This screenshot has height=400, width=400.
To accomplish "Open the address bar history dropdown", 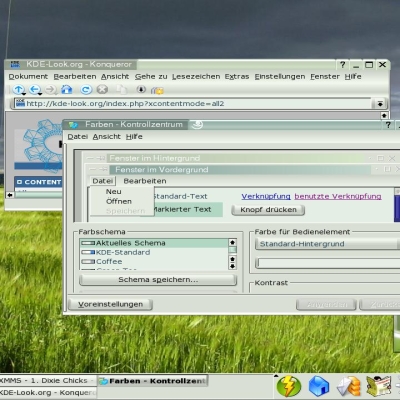I will coord(380,104).
